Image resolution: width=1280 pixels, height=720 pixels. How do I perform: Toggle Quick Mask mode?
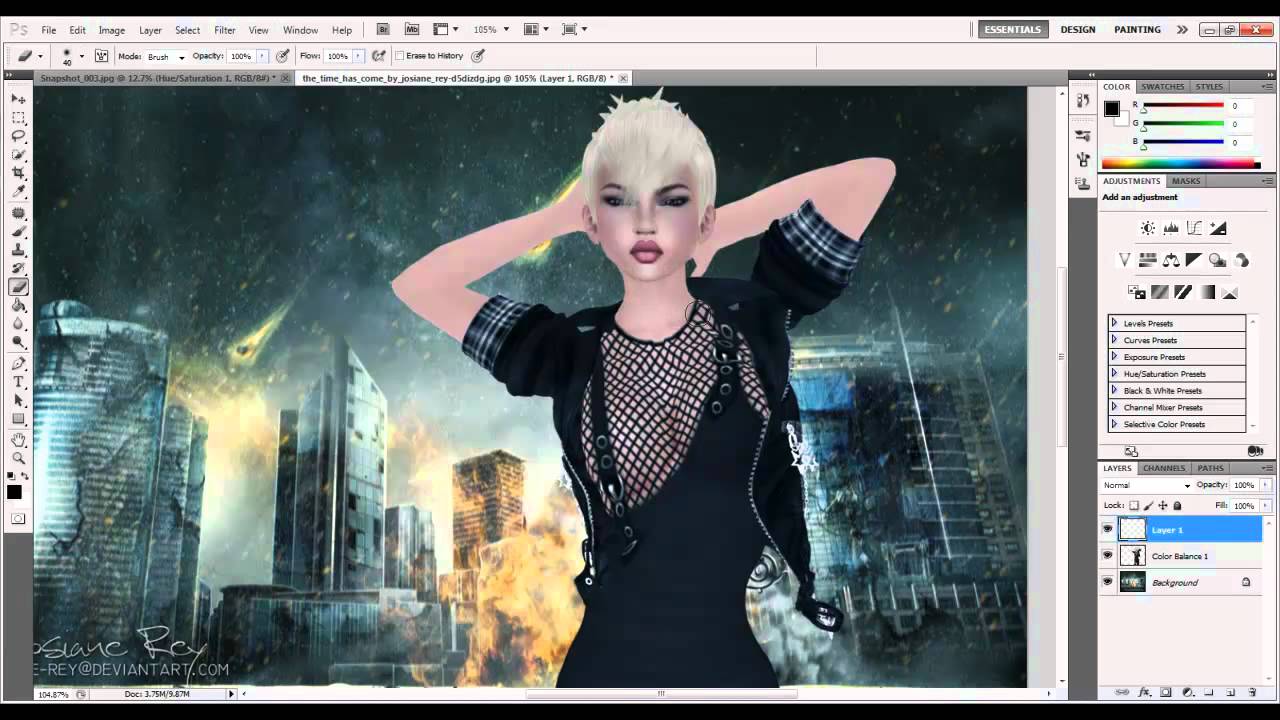click(18, 518)
